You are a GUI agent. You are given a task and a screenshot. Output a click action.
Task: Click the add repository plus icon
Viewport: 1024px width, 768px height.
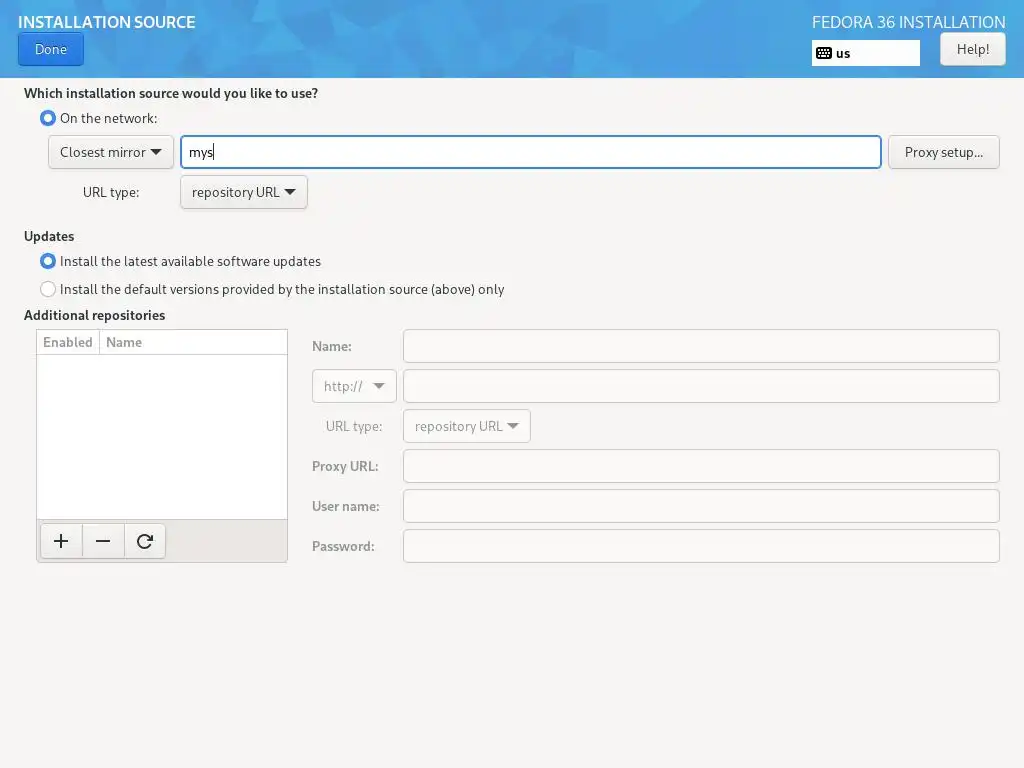coord(61,541)
